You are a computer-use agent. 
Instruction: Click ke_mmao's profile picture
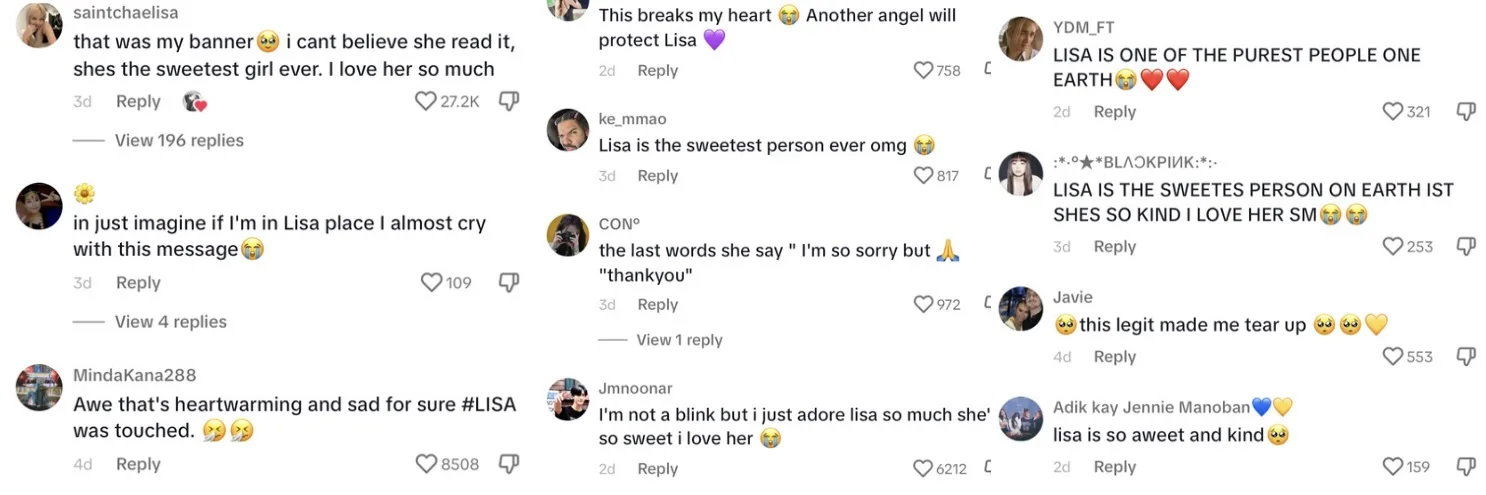click(568, 131)
